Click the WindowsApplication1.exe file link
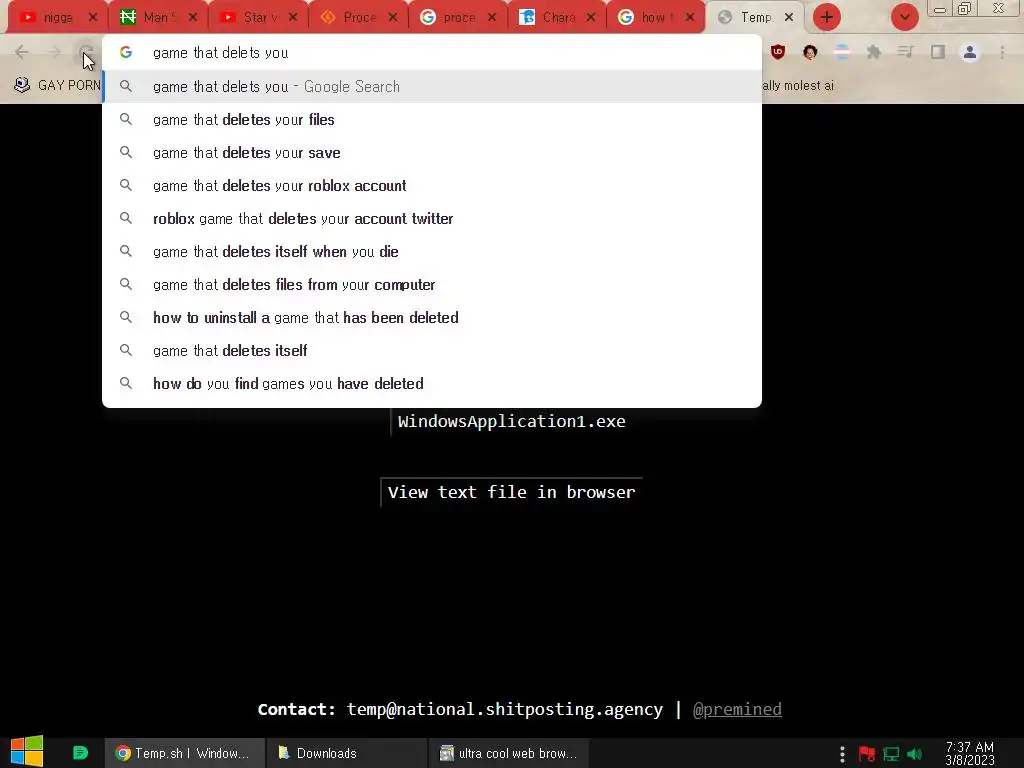 coord(511,421)
